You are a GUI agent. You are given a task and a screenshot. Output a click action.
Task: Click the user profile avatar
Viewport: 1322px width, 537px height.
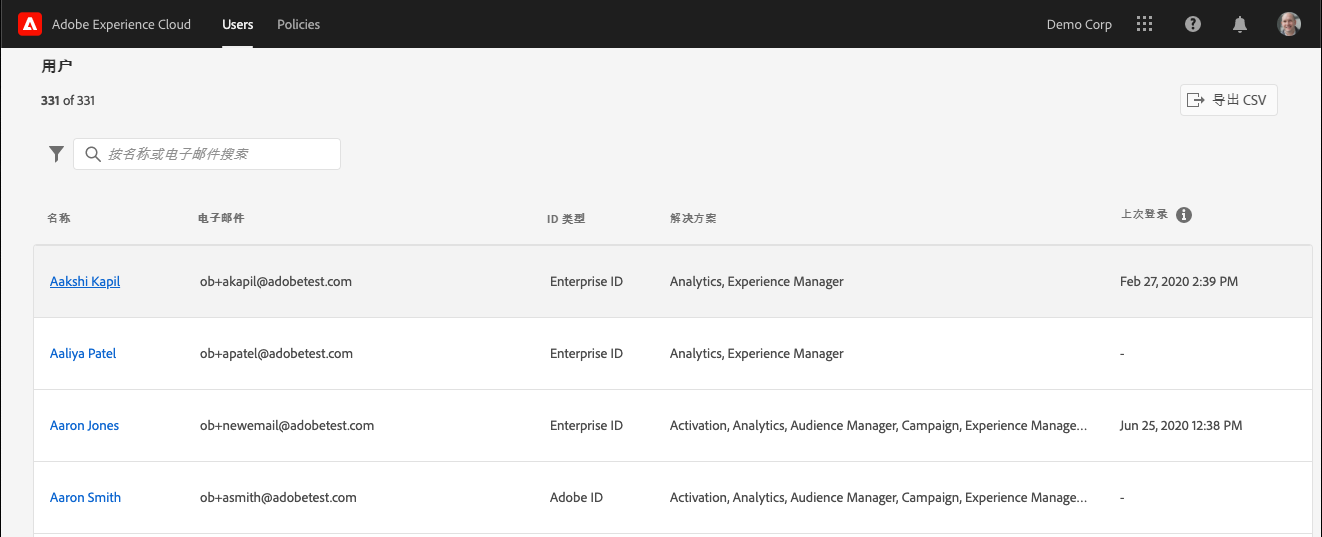[x=1289, y=24]
